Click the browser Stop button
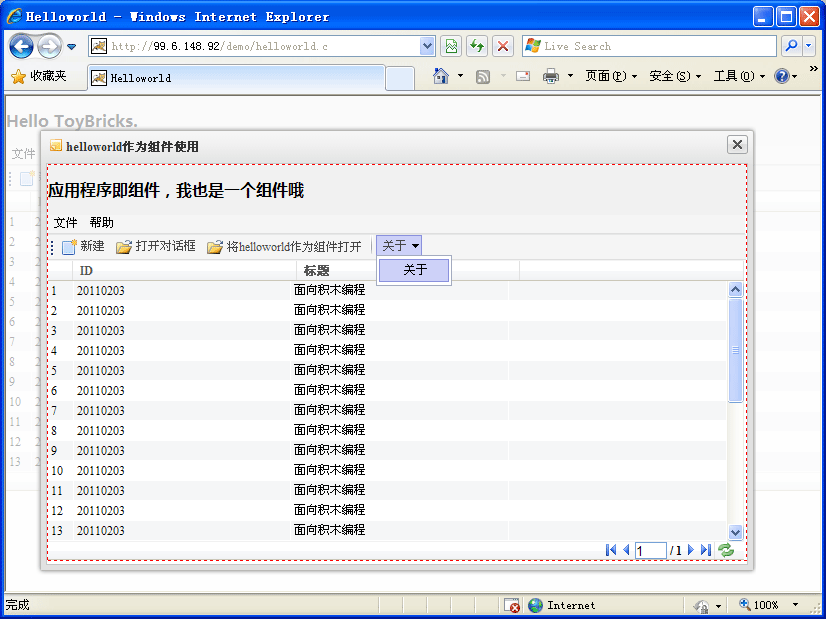 point(503,46)
